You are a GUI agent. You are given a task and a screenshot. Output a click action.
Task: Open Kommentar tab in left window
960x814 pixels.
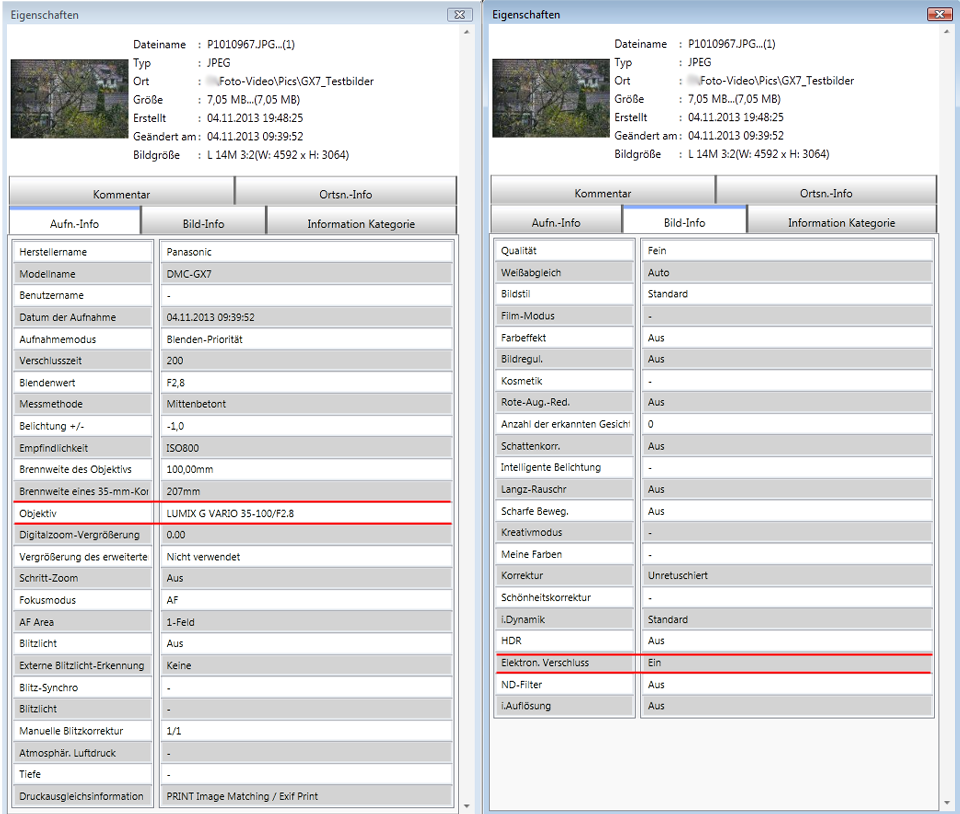point(121,191)
